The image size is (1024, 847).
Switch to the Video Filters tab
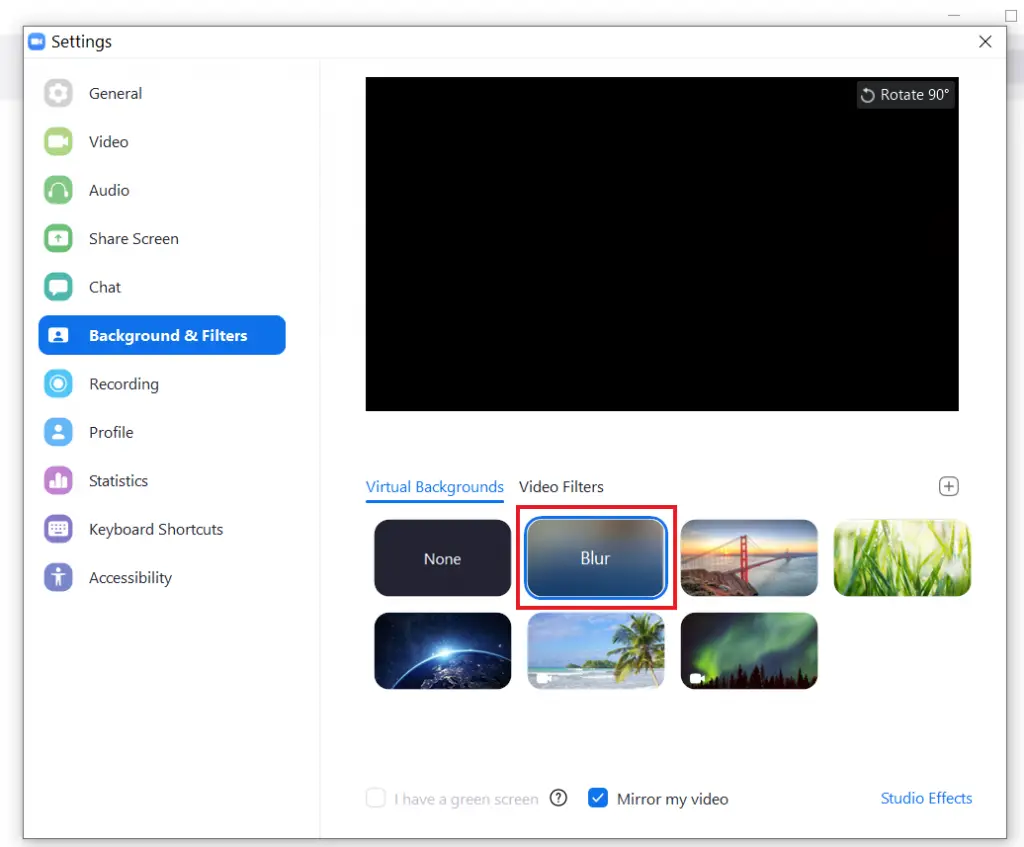[561, 487]
